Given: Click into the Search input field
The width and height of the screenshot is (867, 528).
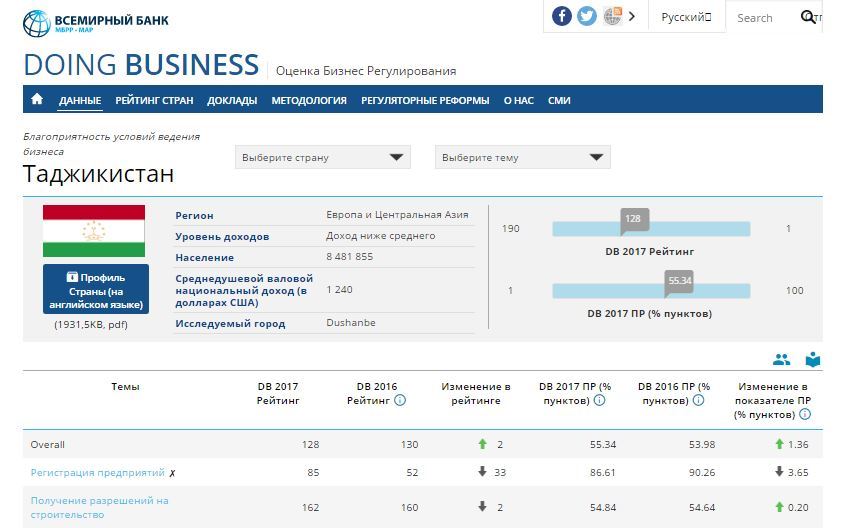Looking at the screenshot, I should coord(762,18).
